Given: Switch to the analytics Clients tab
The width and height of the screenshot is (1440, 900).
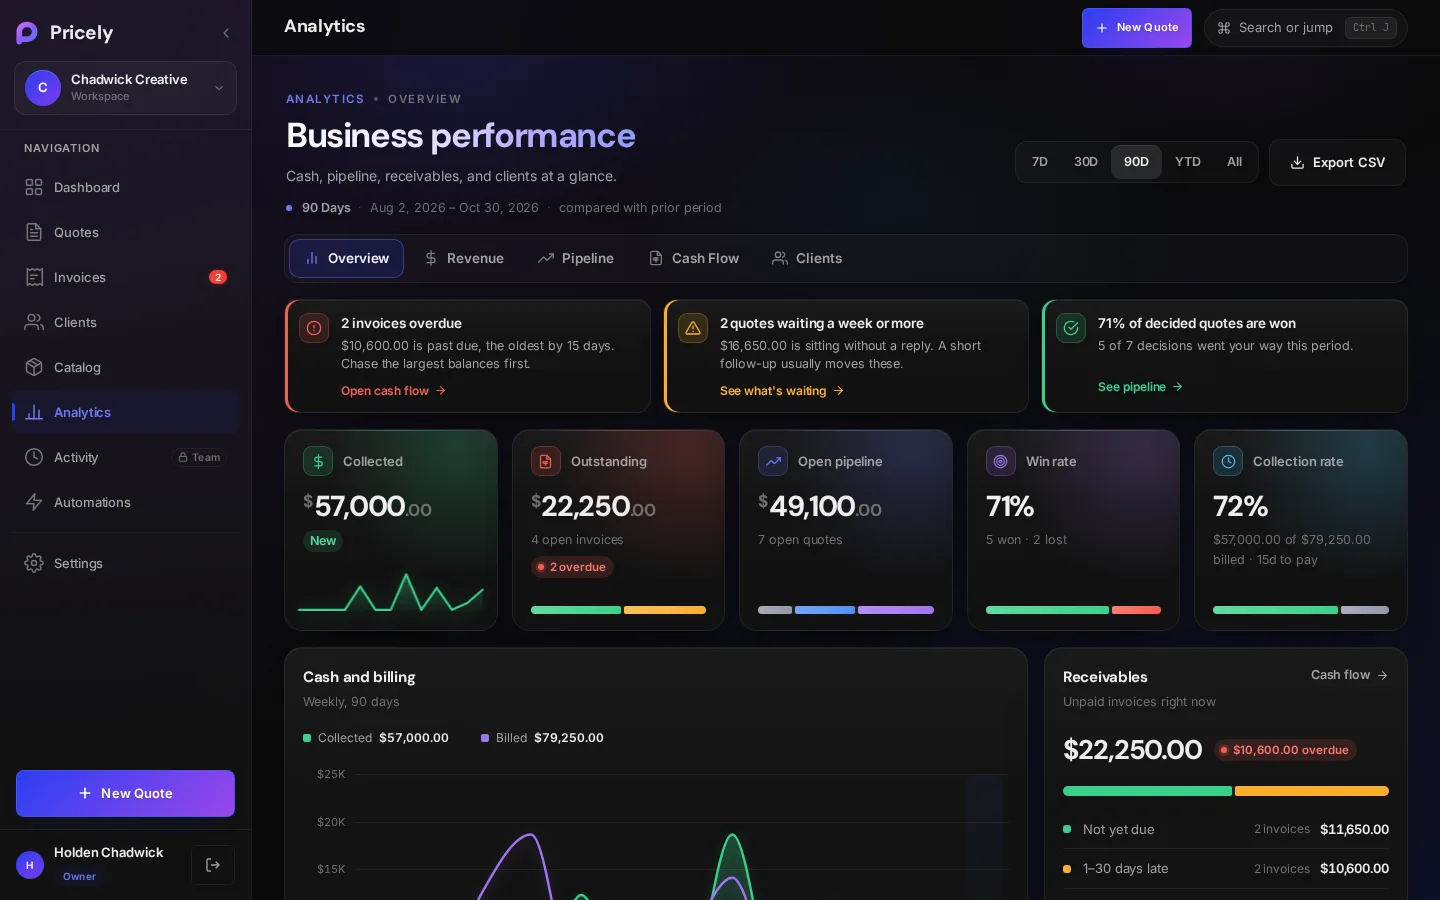Looking at the screenshot, I should [807, 258].
